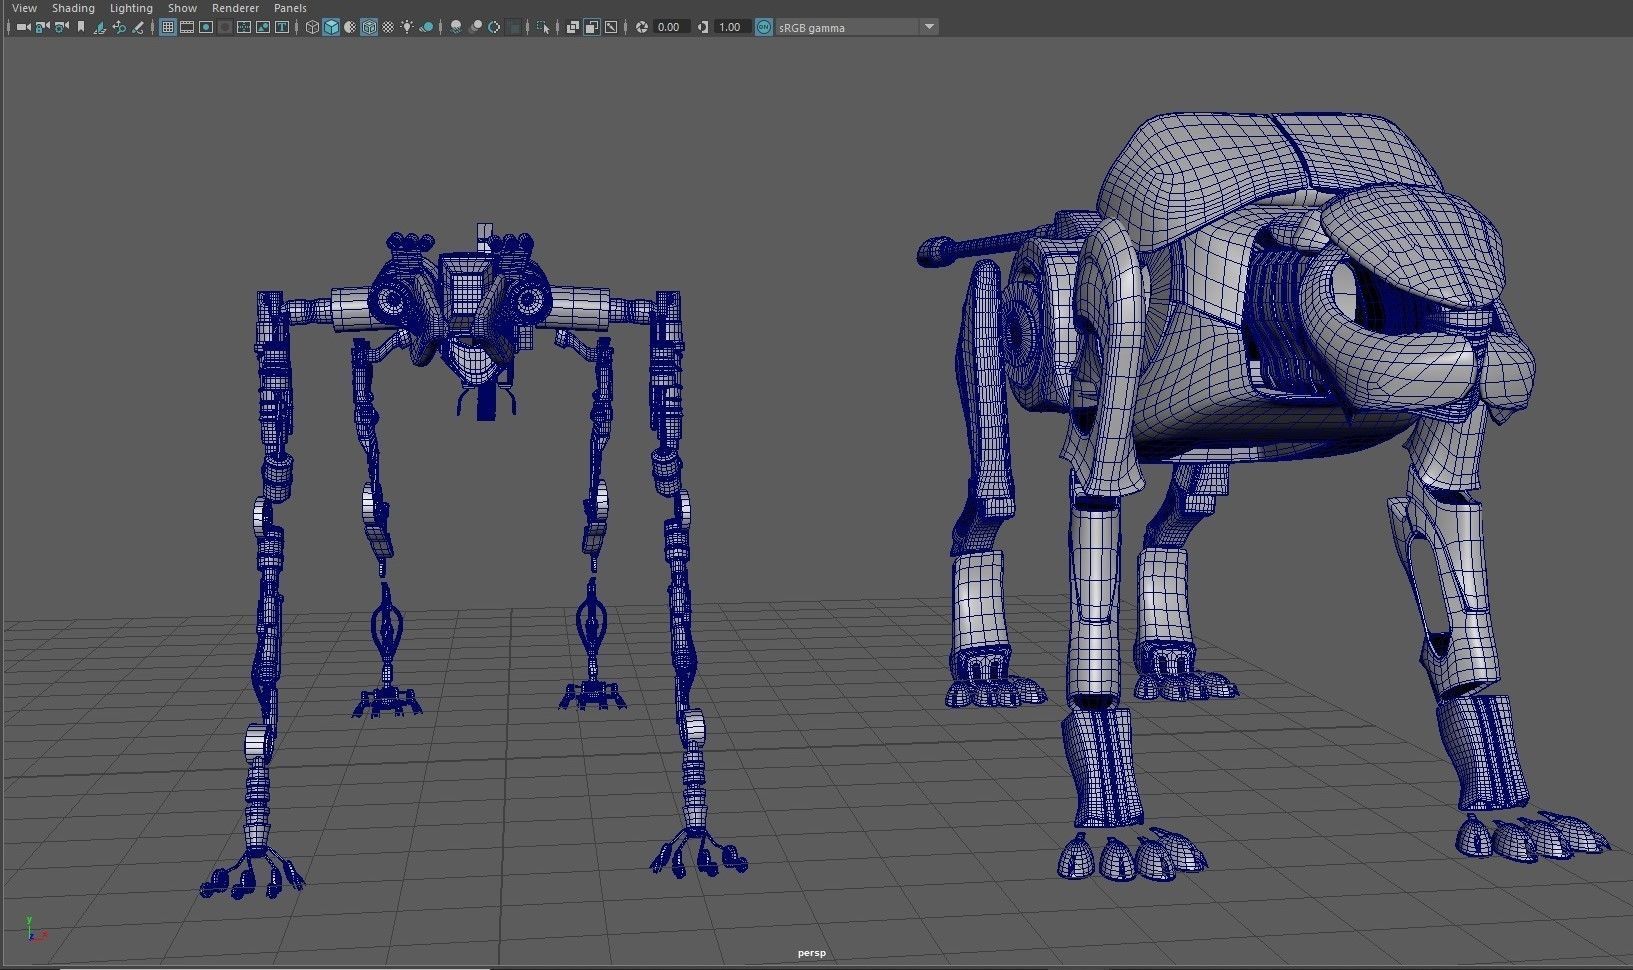Image resolution: width=1633 pixels, height=970 pixels.
Task: Click the Lock Camera icon
Action: tap(42, 27)
